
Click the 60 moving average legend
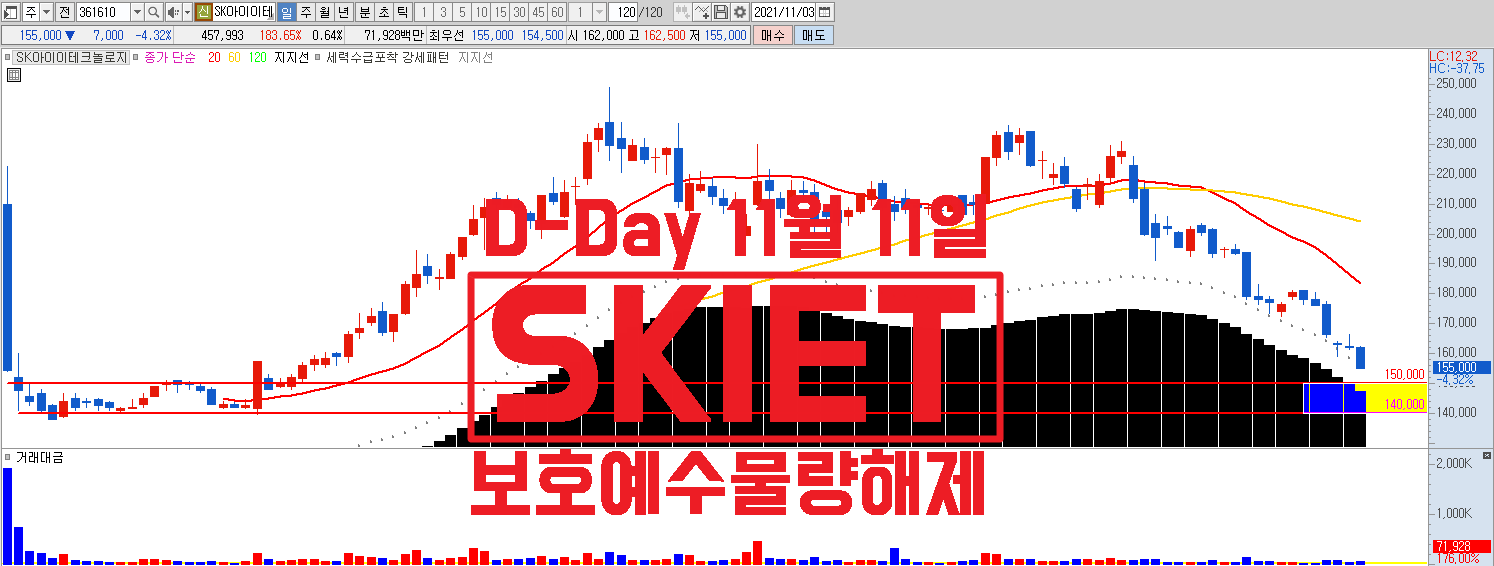234,58
